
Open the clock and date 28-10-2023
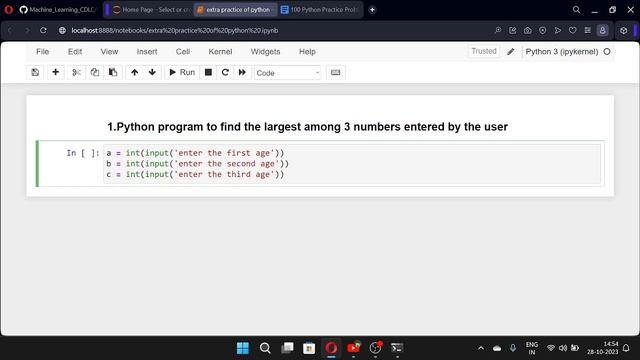pos(603,348)
